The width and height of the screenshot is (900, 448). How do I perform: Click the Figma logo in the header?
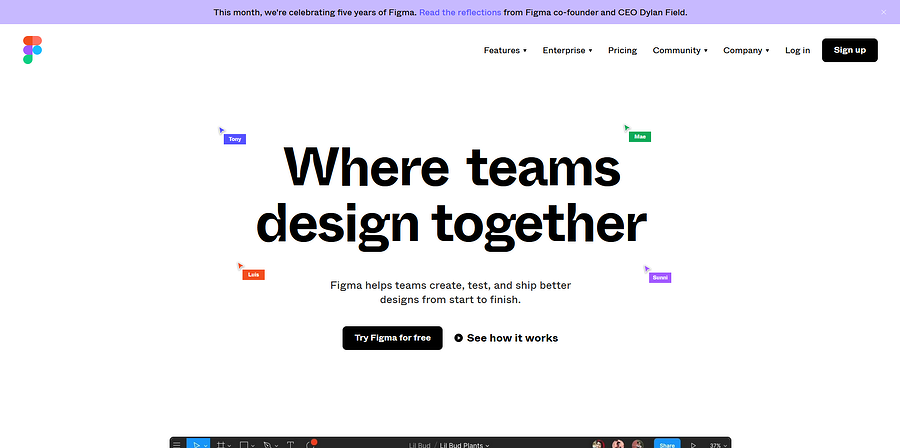tap(33, 50)
